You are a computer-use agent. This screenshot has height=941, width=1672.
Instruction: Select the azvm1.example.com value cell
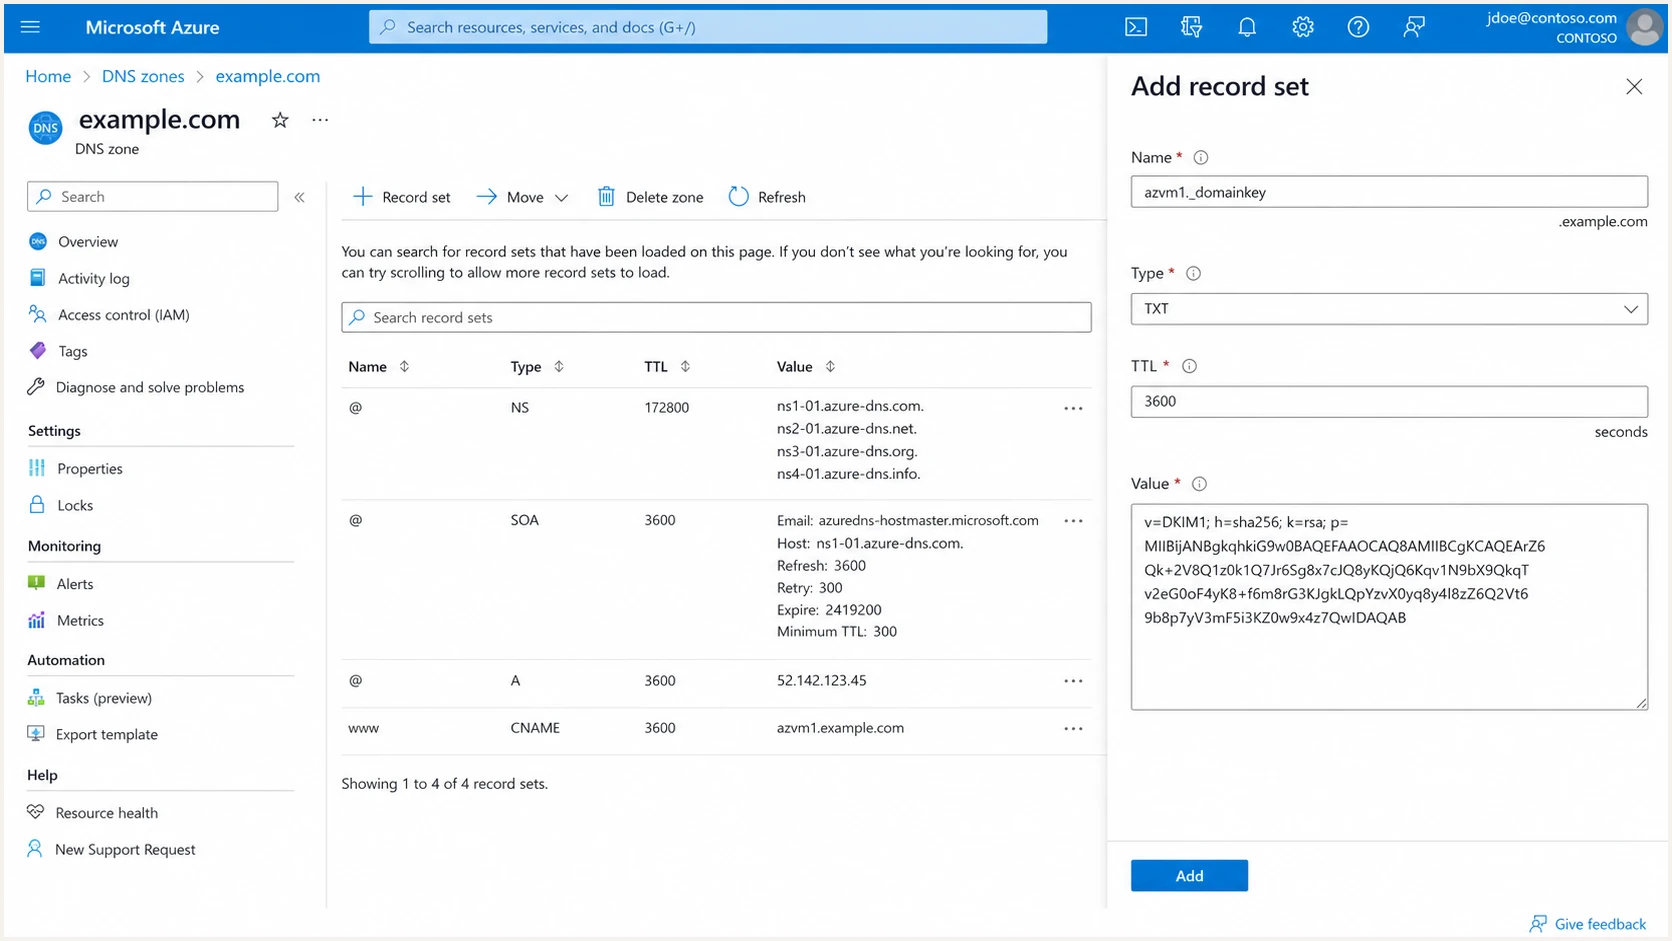840,728
